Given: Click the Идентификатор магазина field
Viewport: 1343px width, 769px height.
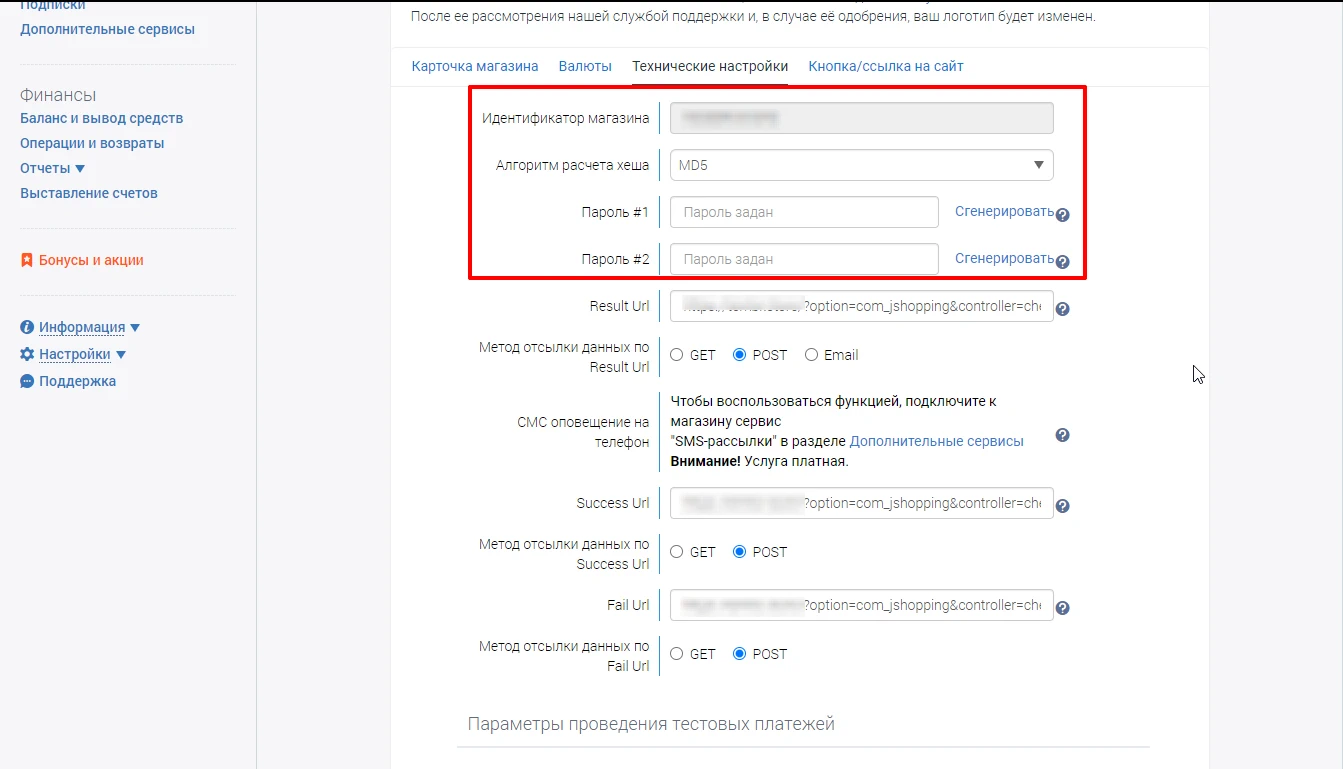Looking at the screenshot, I should coord(861,118).
